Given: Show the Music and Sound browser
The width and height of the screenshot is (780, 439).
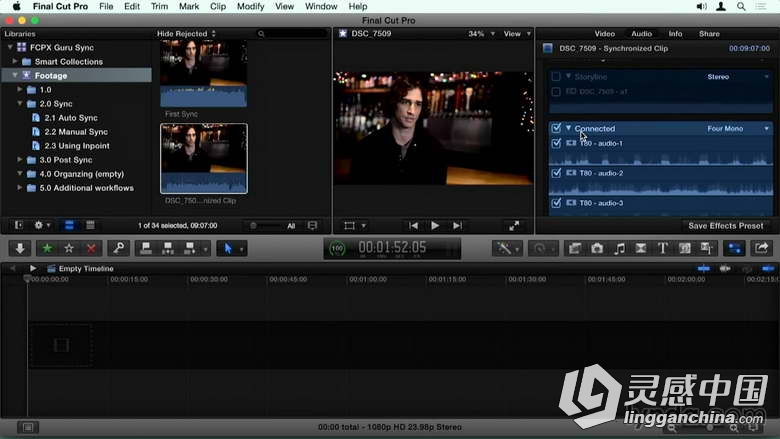Looking at the screenshot, I should 619,248.
